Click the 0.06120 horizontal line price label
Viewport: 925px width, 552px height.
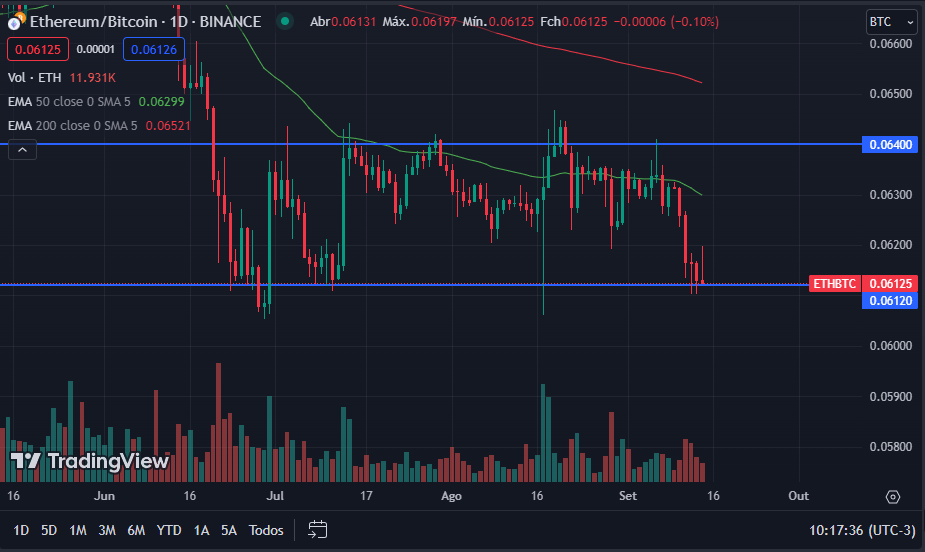[890, 301]
